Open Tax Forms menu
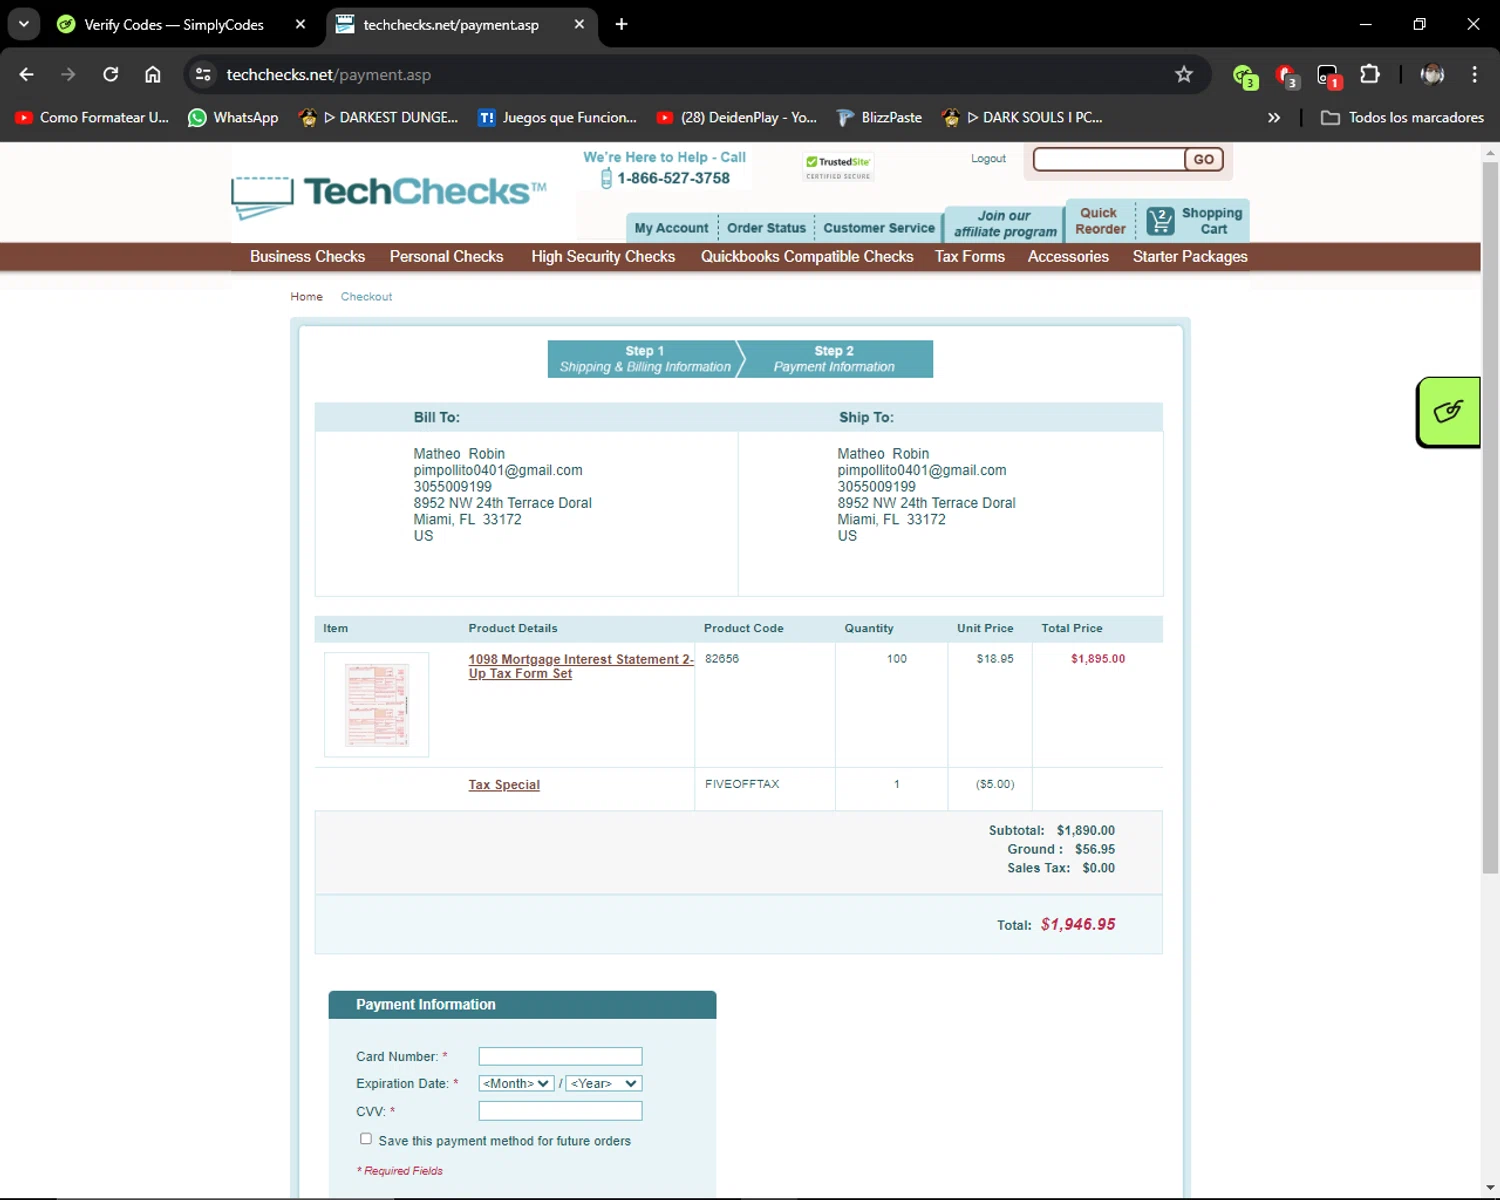Screen dimensions: 1500x1200 pyautogui.click(x=969, y=257)
